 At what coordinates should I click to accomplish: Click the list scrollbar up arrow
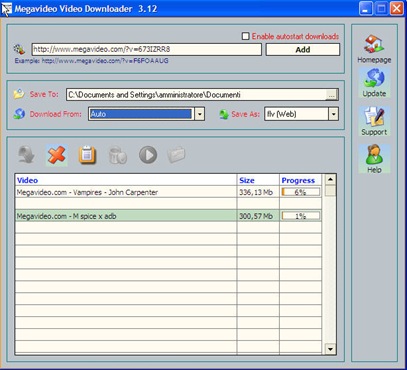tap(330, 180)
